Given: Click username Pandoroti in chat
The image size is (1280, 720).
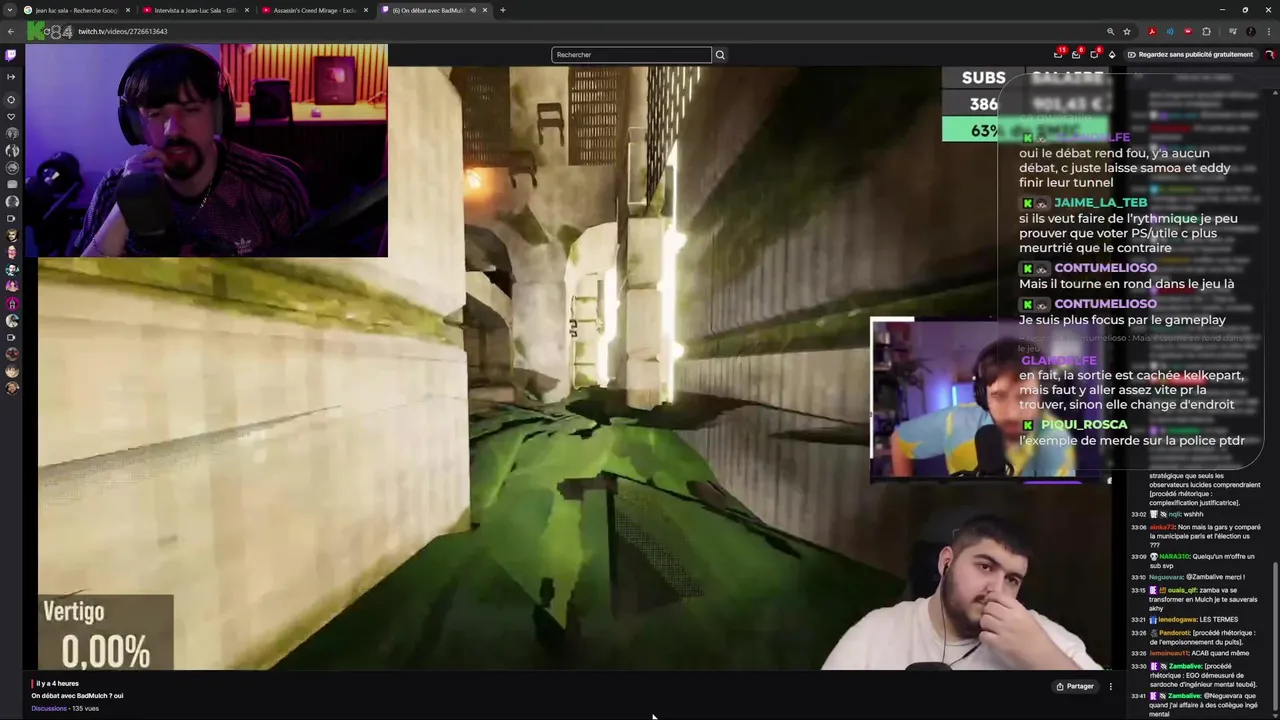Looking at the screenshot, I should (x=1176, y=633).
